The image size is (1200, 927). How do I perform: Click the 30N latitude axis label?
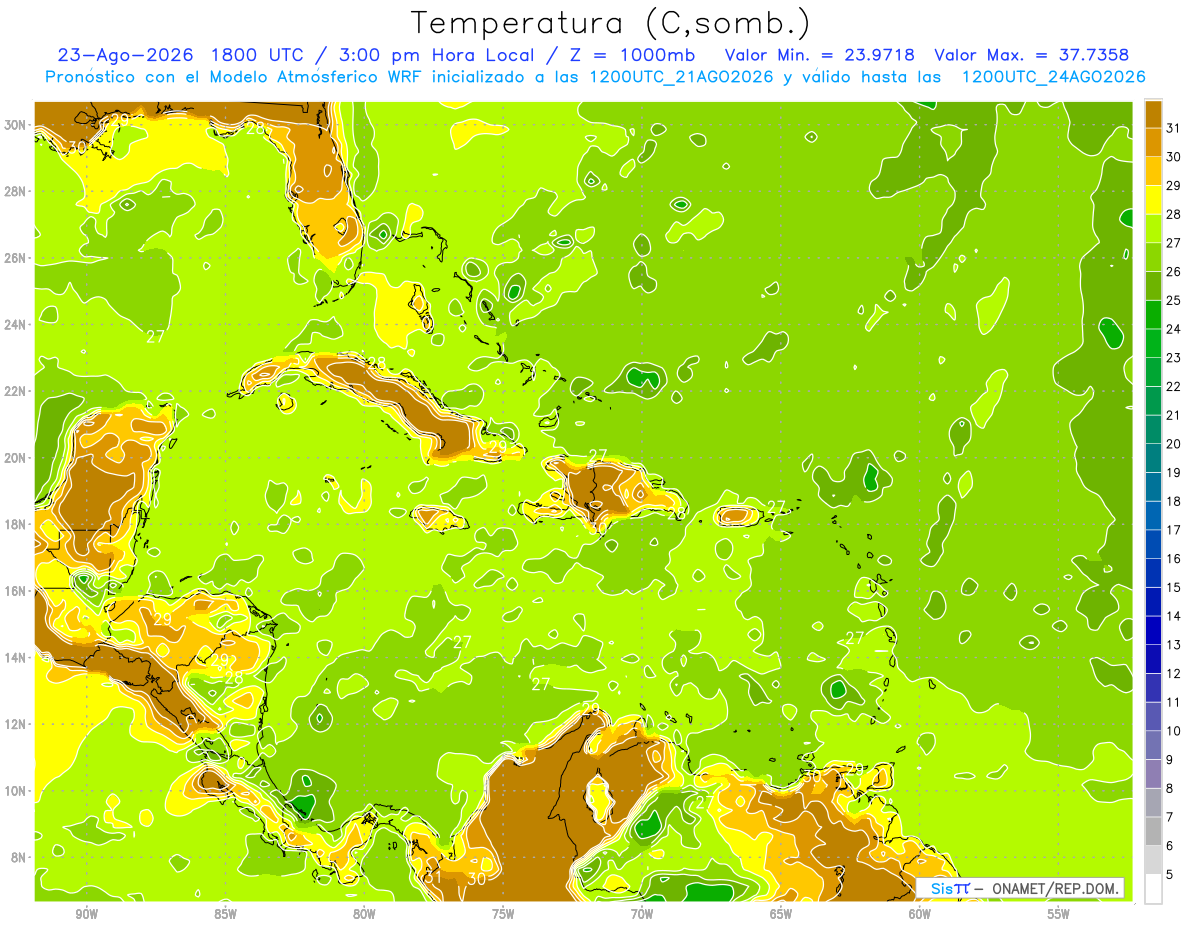[15, 125]
